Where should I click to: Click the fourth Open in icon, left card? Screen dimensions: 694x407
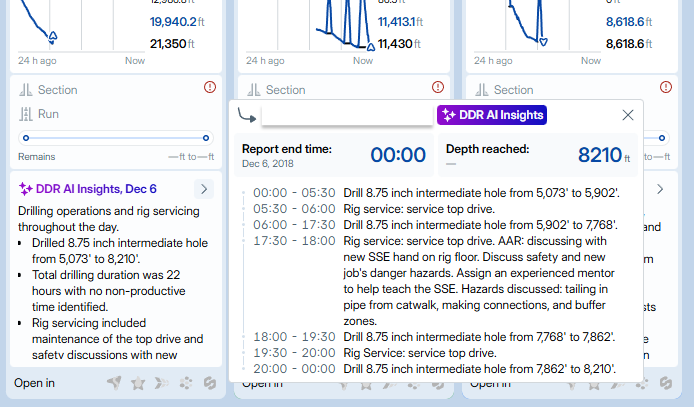(x=185, y=383)
